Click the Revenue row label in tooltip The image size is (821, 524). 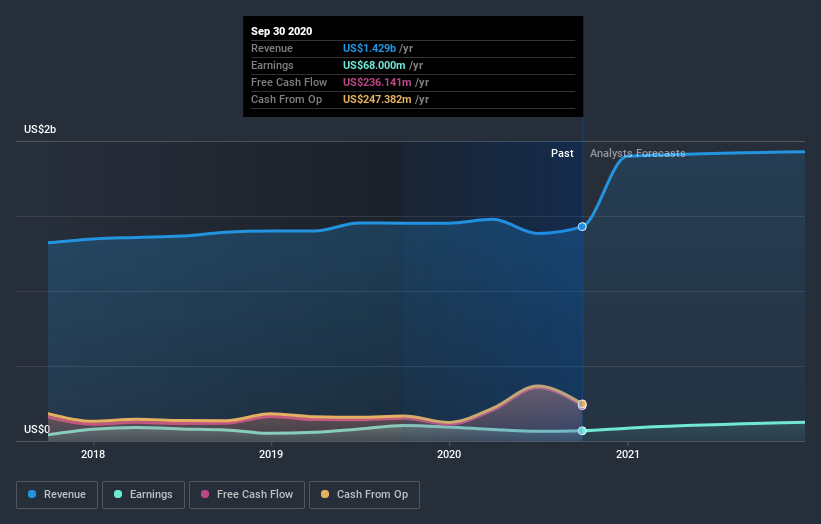272,48
